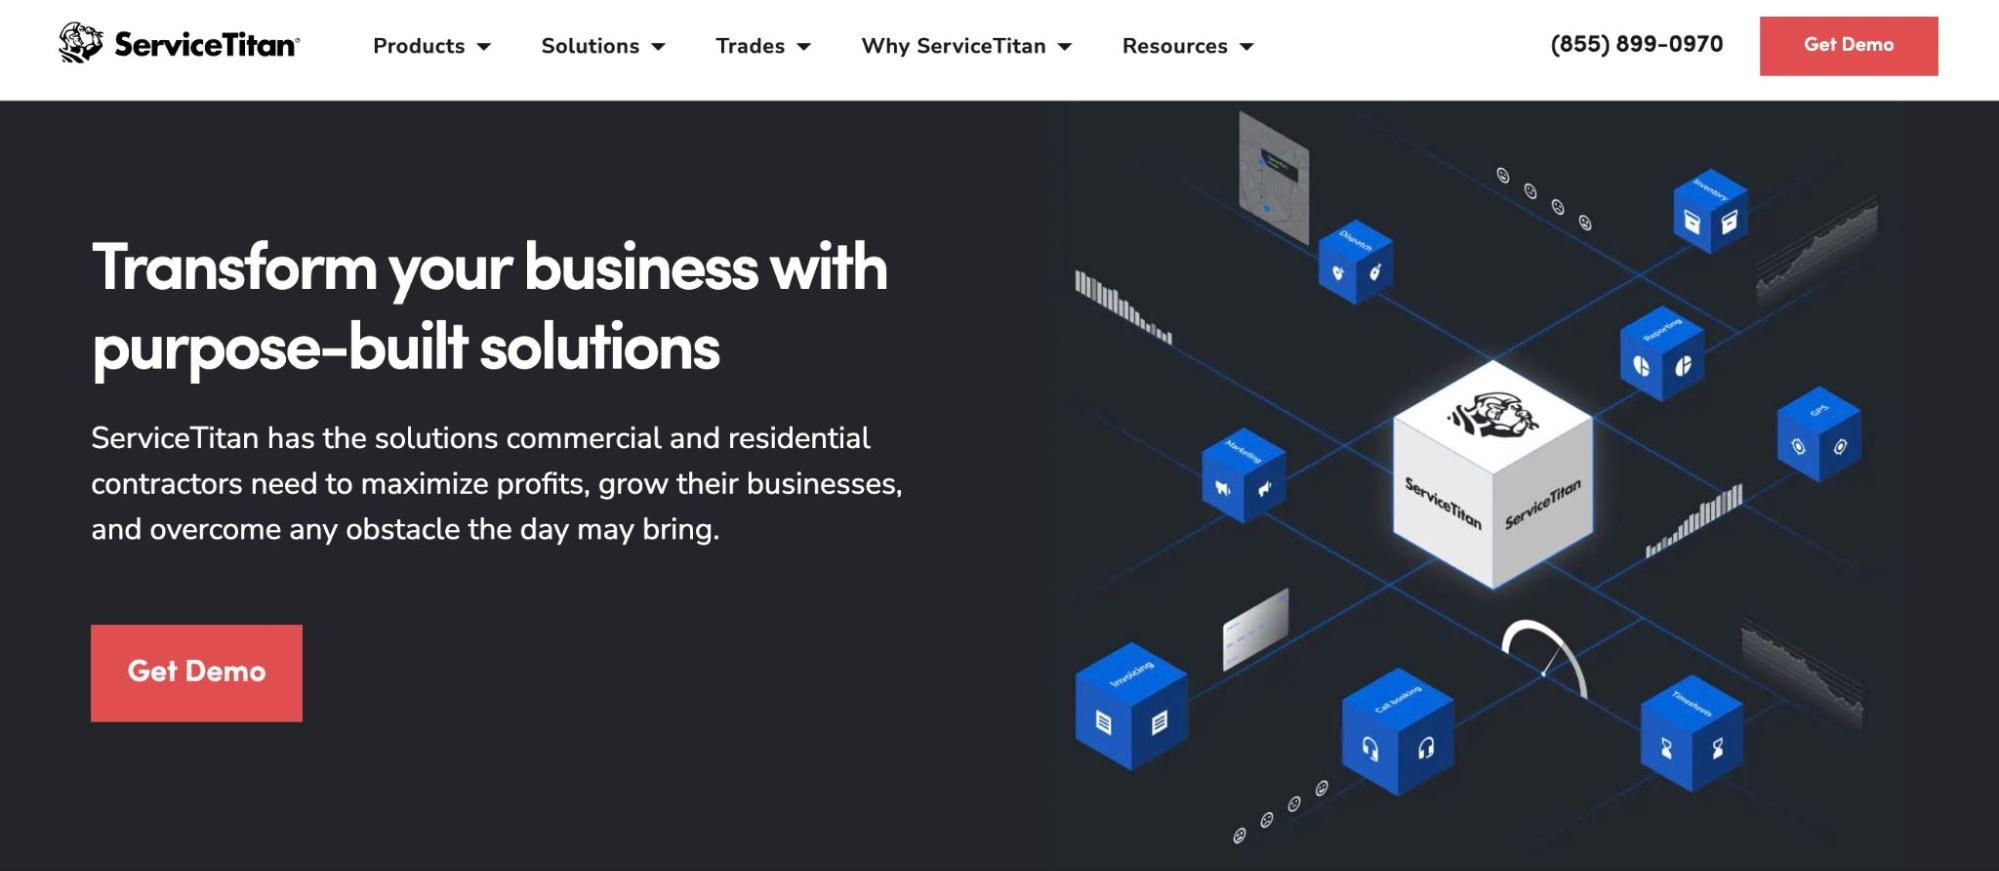Click the credit card graphic near Invoicing
This screenshot has height=871, width=1999.
click(1255, 629)
